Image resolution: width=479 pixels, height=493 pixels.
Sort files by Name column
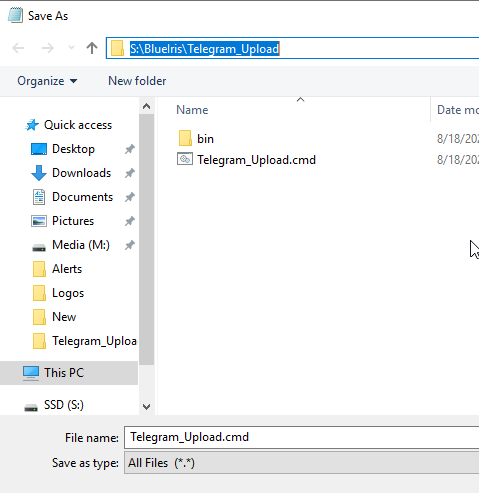[192, 110]
